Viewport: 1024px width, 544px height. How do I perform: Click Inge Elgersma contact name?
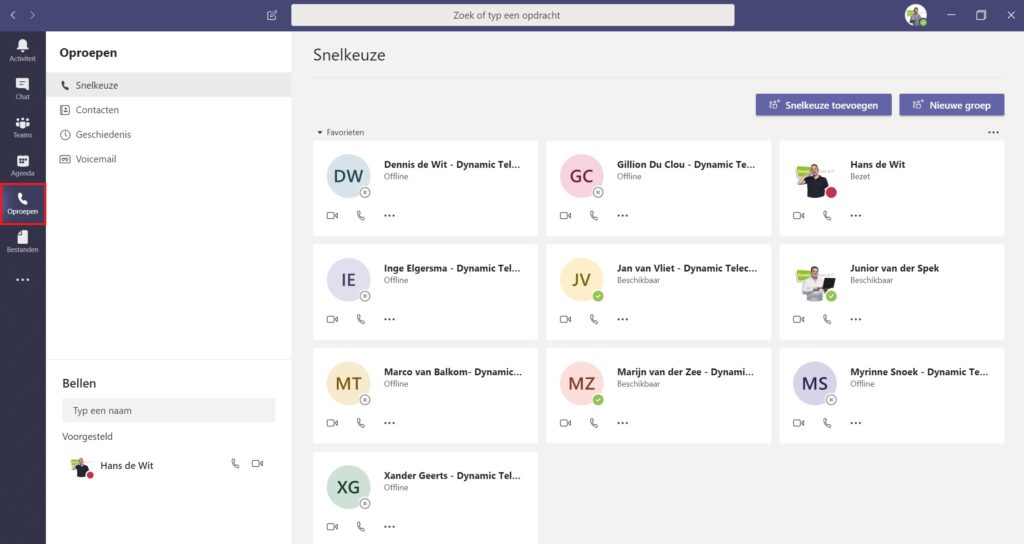click(x=452, y=268)
